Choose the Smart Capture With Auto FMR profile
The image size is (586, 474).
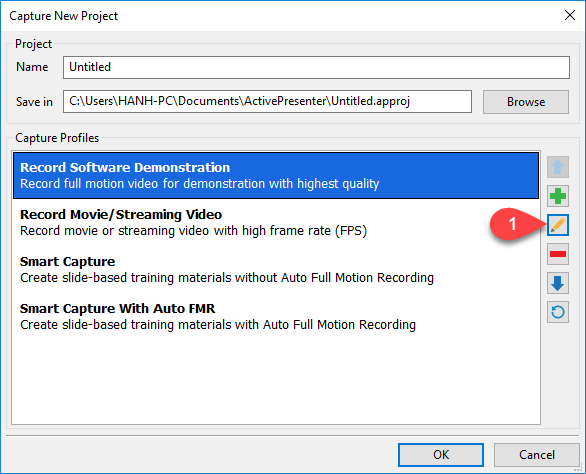pos(276,317)
